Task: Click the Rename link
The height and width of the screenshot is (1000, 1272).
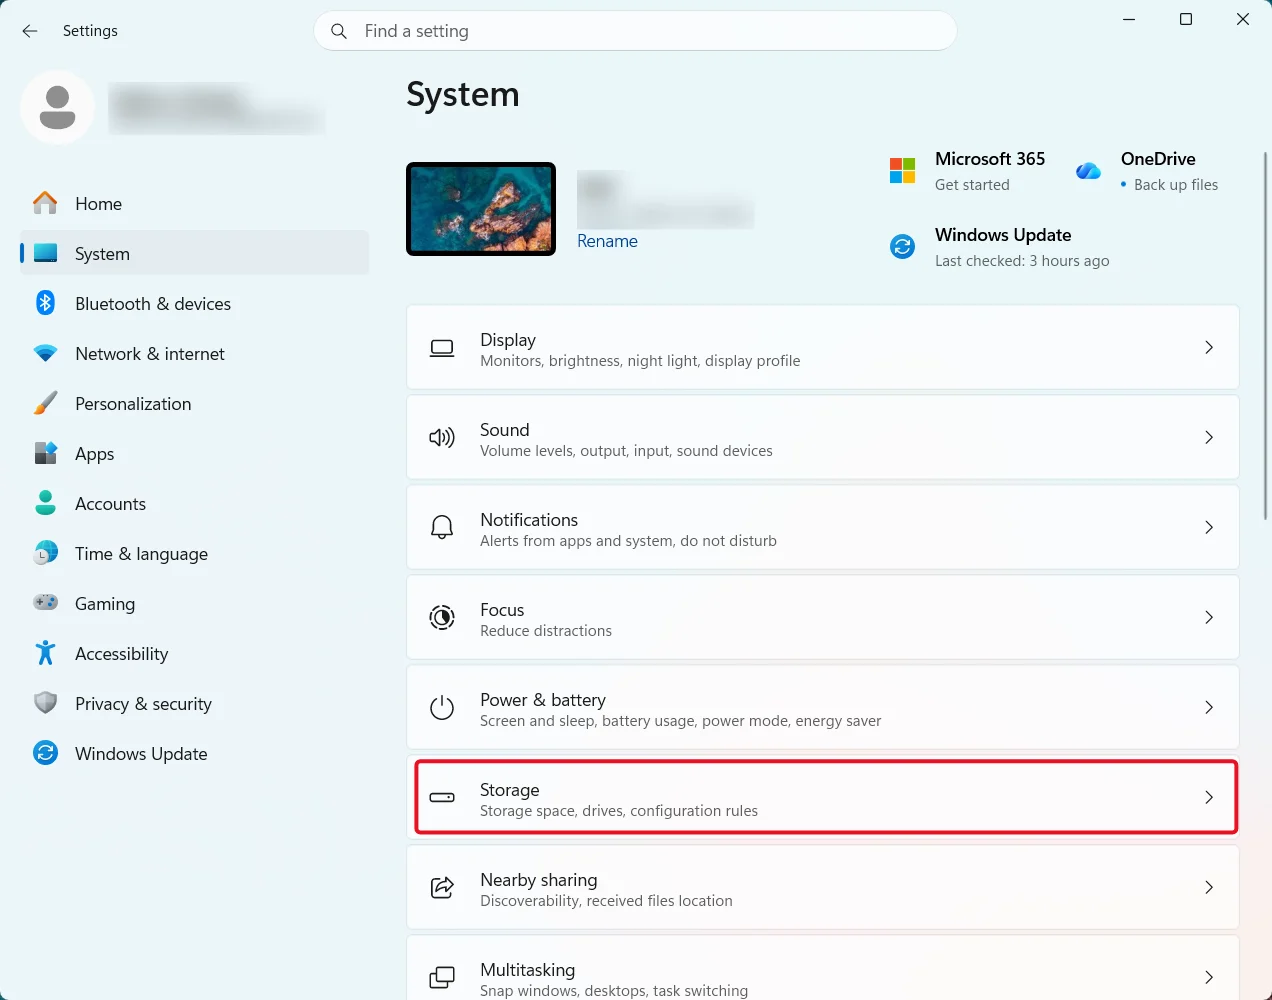Action: (607, 241)
